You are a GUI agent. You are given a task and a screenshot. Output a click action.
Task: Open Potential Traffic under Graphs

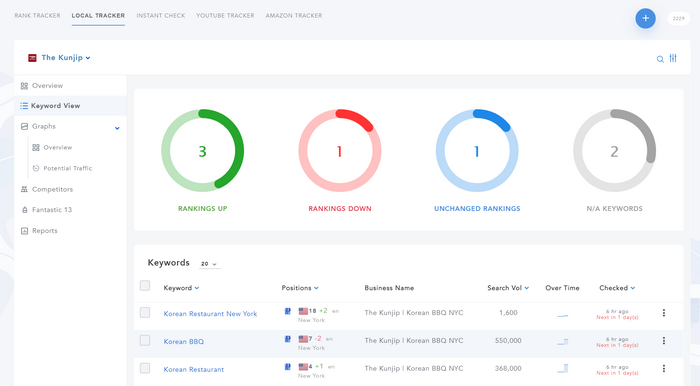click(x=67, y=168)
